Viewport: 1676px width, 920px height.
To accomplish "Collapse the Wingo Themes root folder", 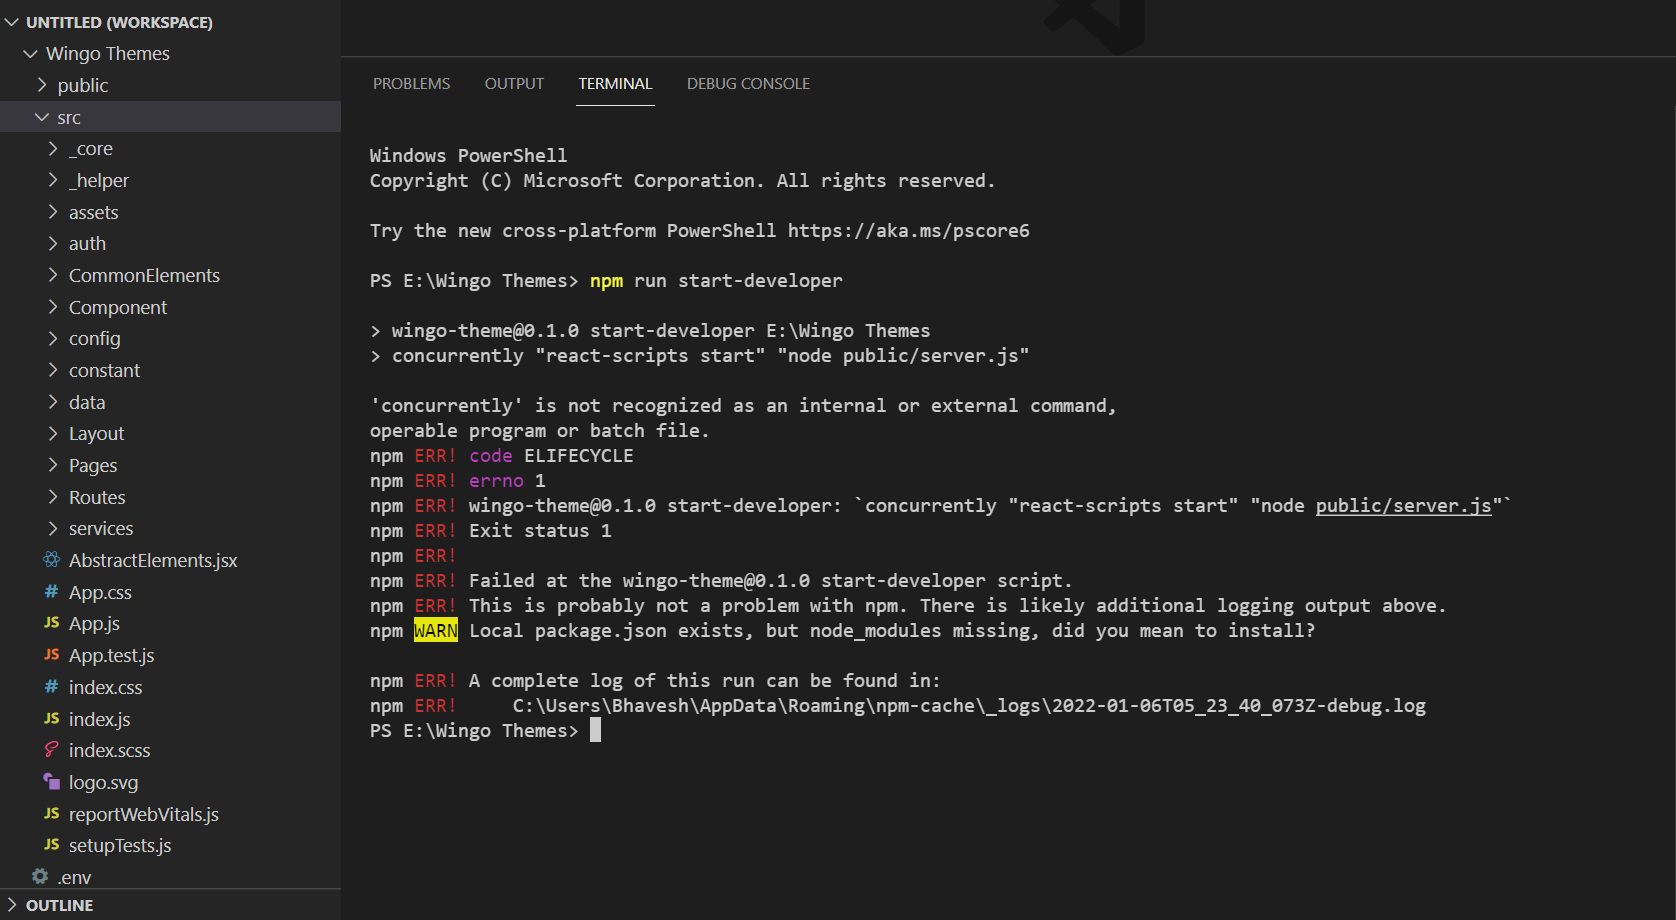I will (31, 54).
